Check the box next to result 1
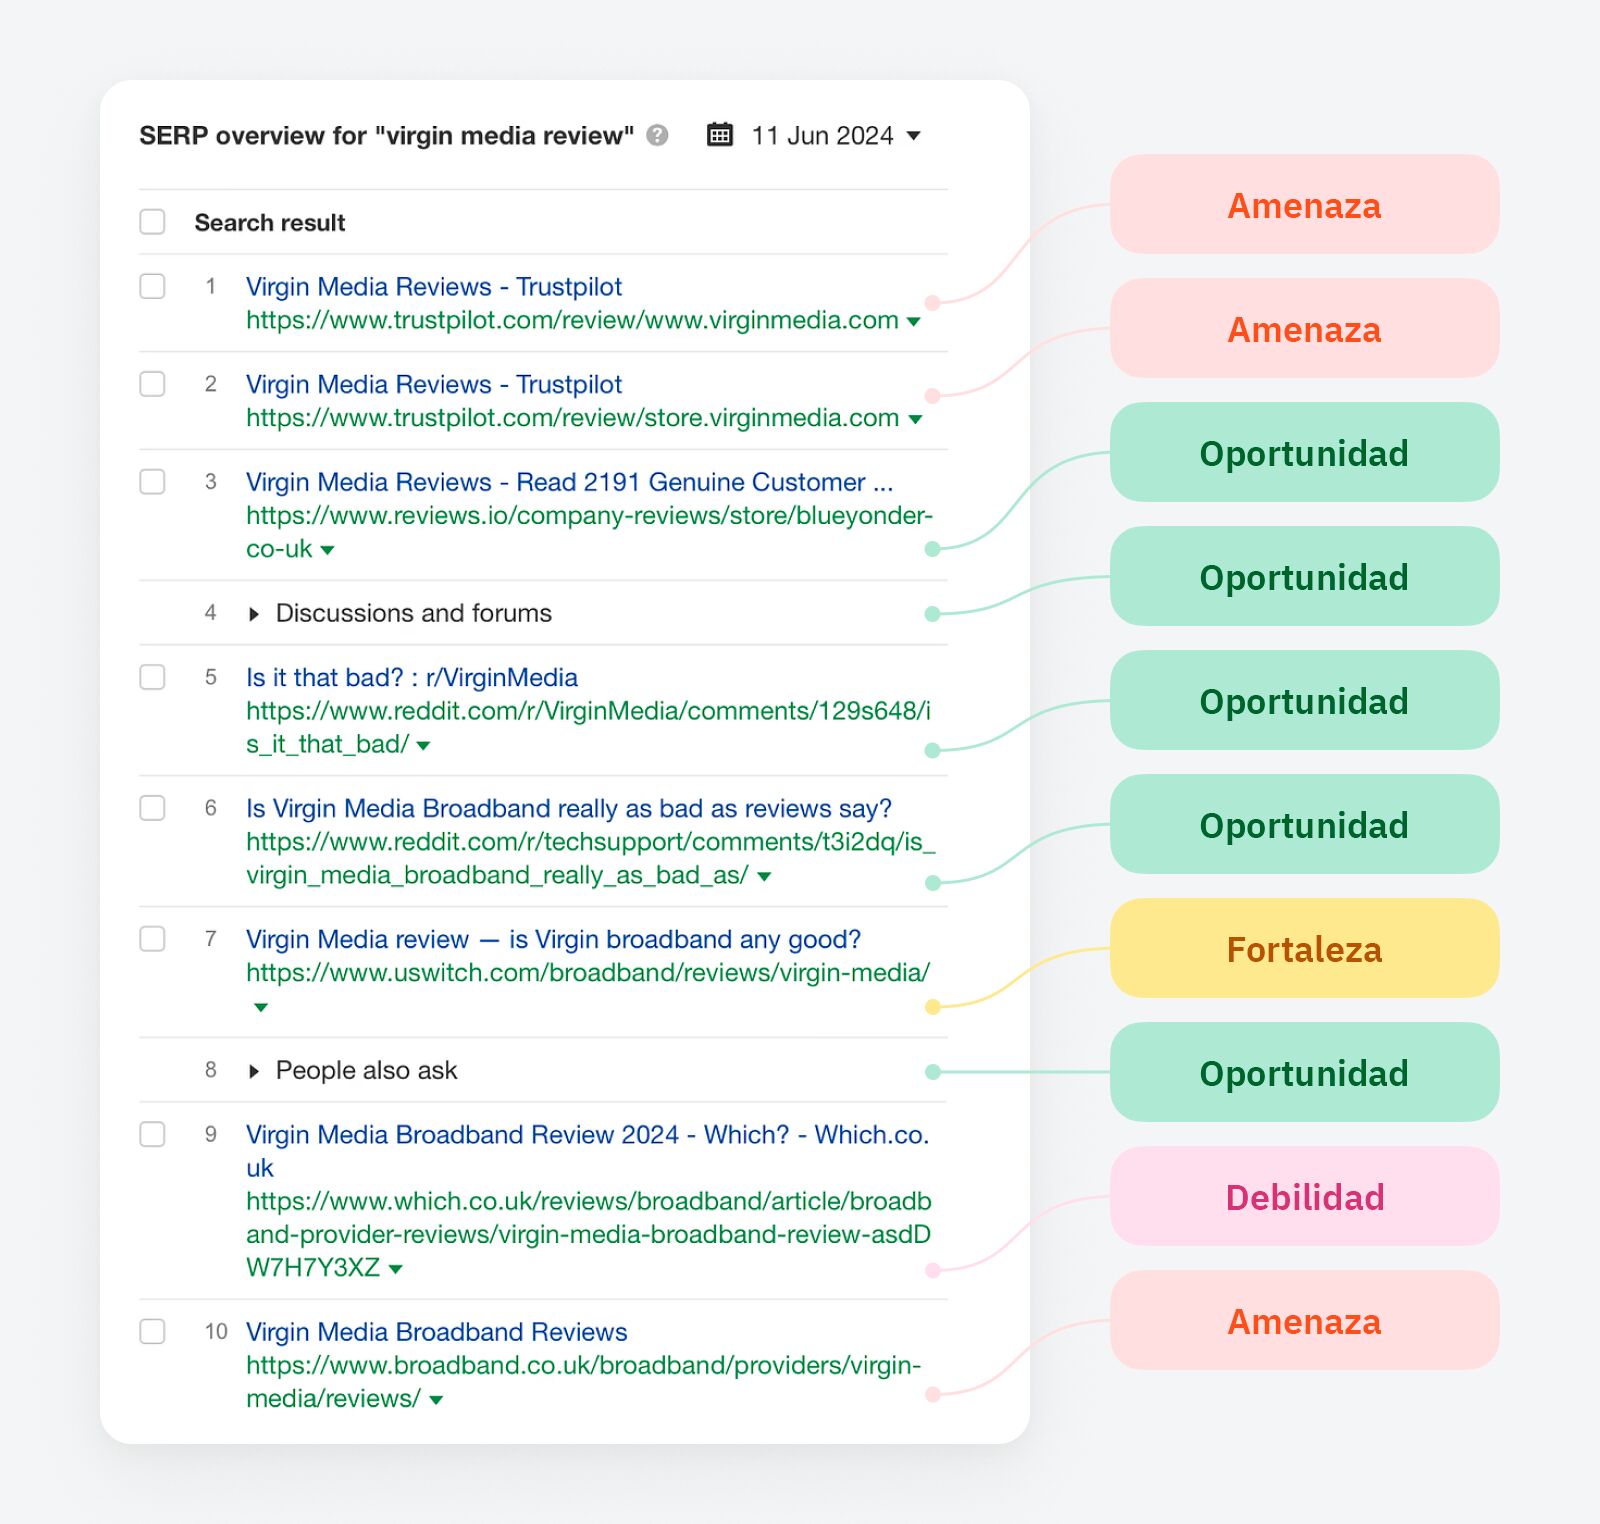 152,287
